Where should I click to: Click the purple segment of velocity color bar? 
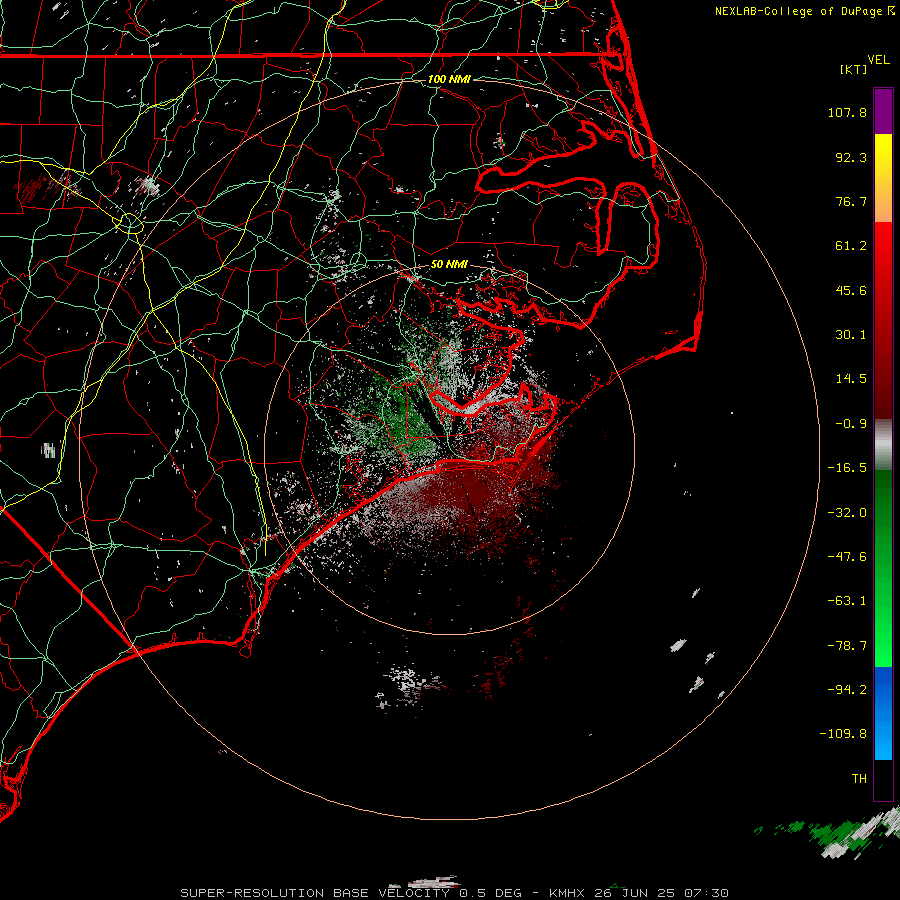point(883,111)
